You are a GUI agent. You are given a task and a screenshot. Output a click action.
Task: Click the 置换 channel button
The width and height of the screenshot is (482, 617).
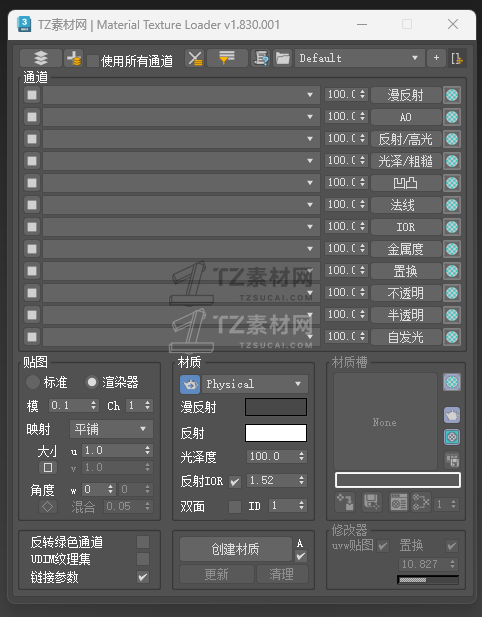[406, 271]
